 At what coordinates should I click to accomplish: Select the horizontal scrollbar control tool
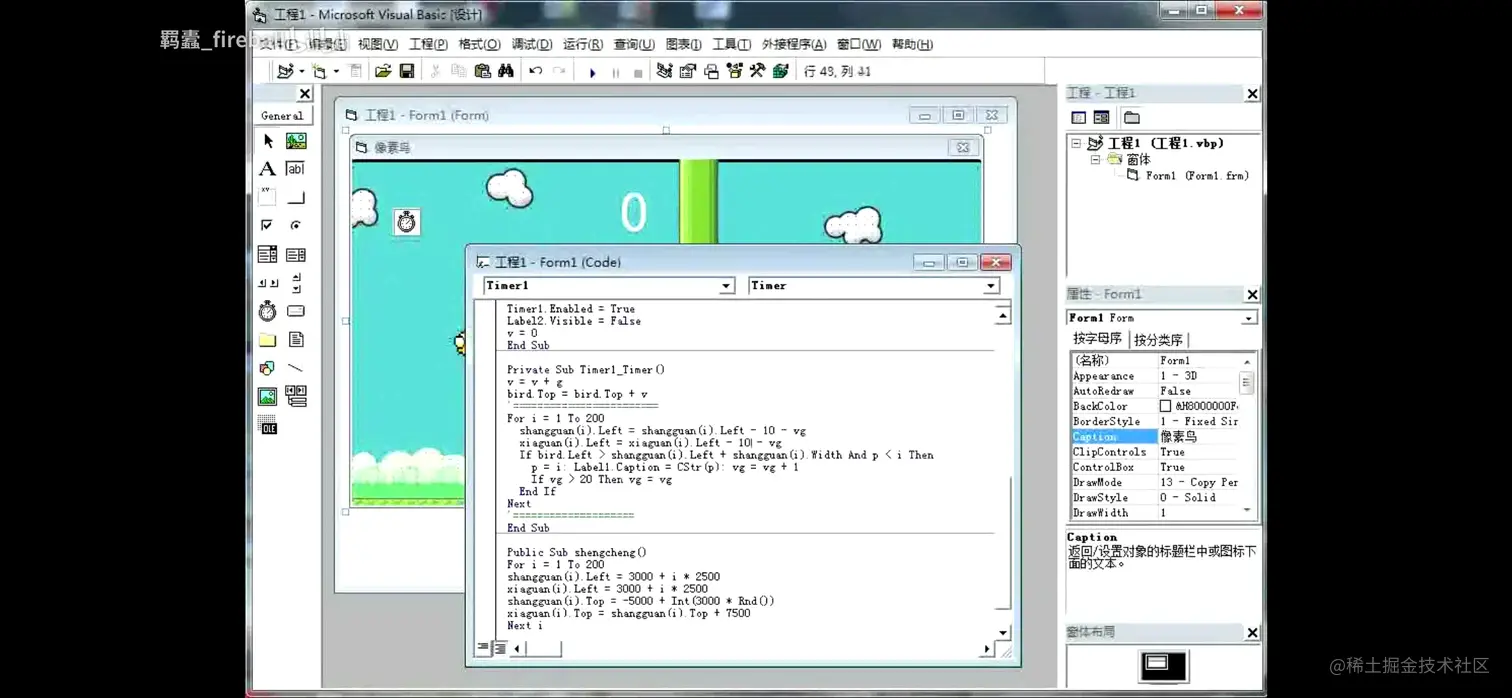(268, 283)
